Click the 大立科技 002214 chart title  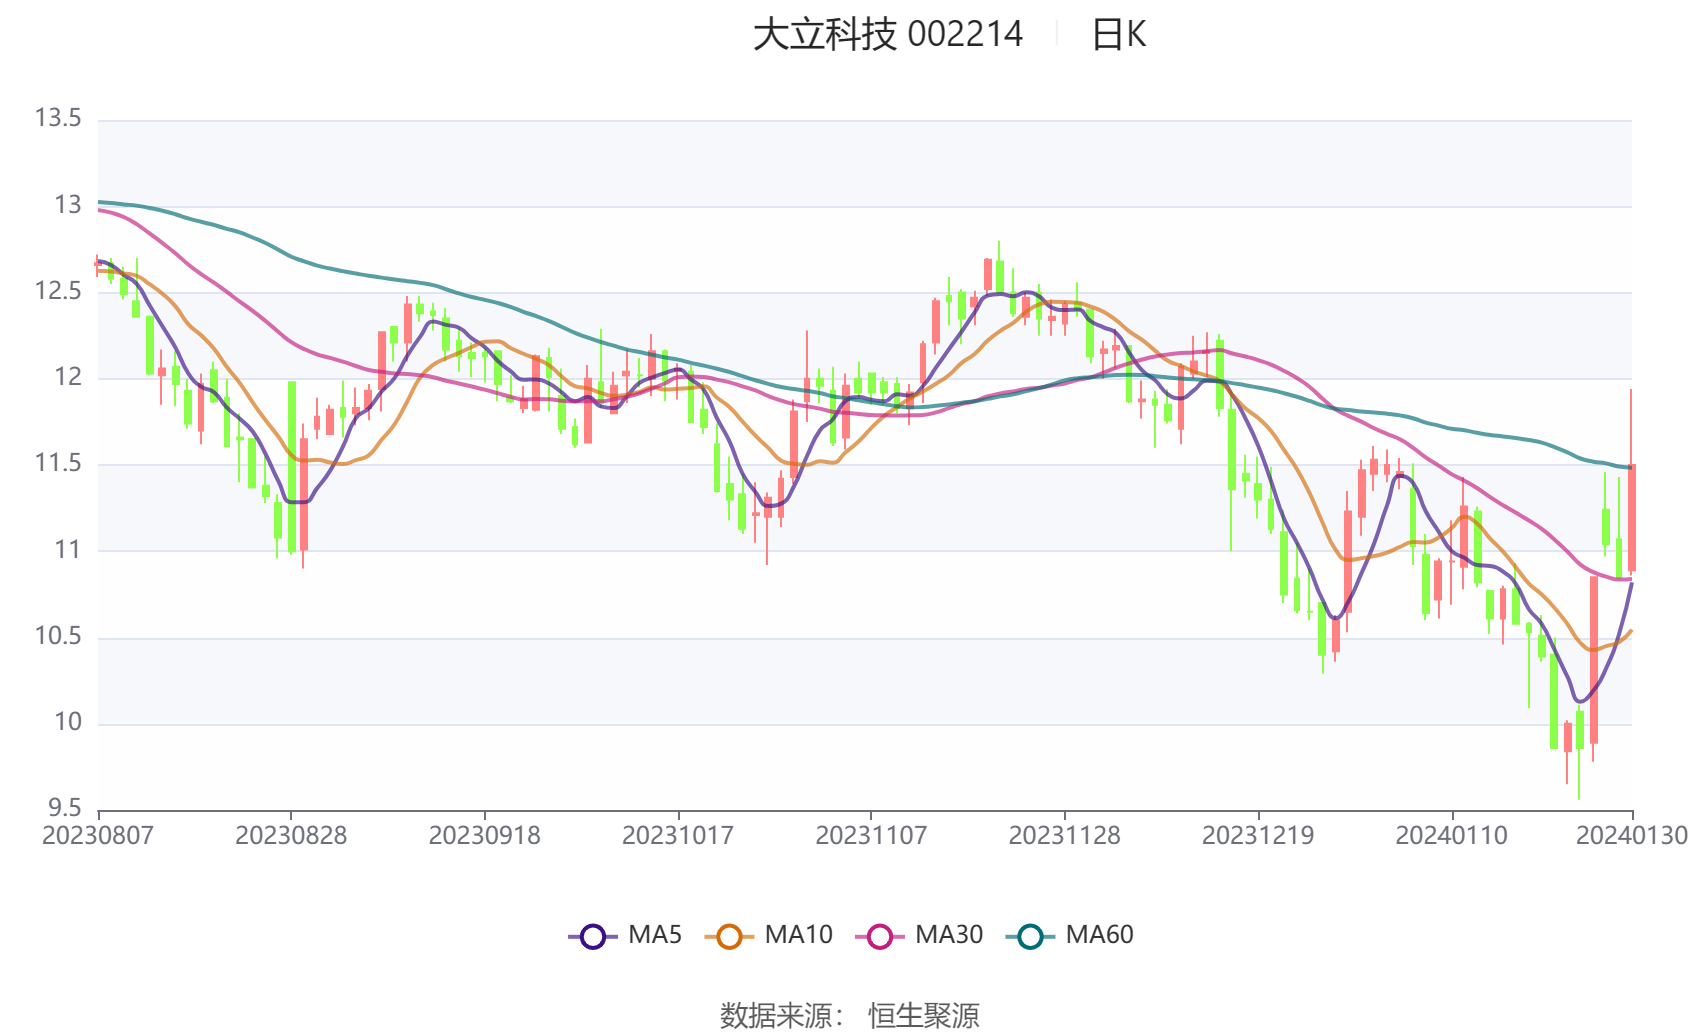[x=887, y=35]
